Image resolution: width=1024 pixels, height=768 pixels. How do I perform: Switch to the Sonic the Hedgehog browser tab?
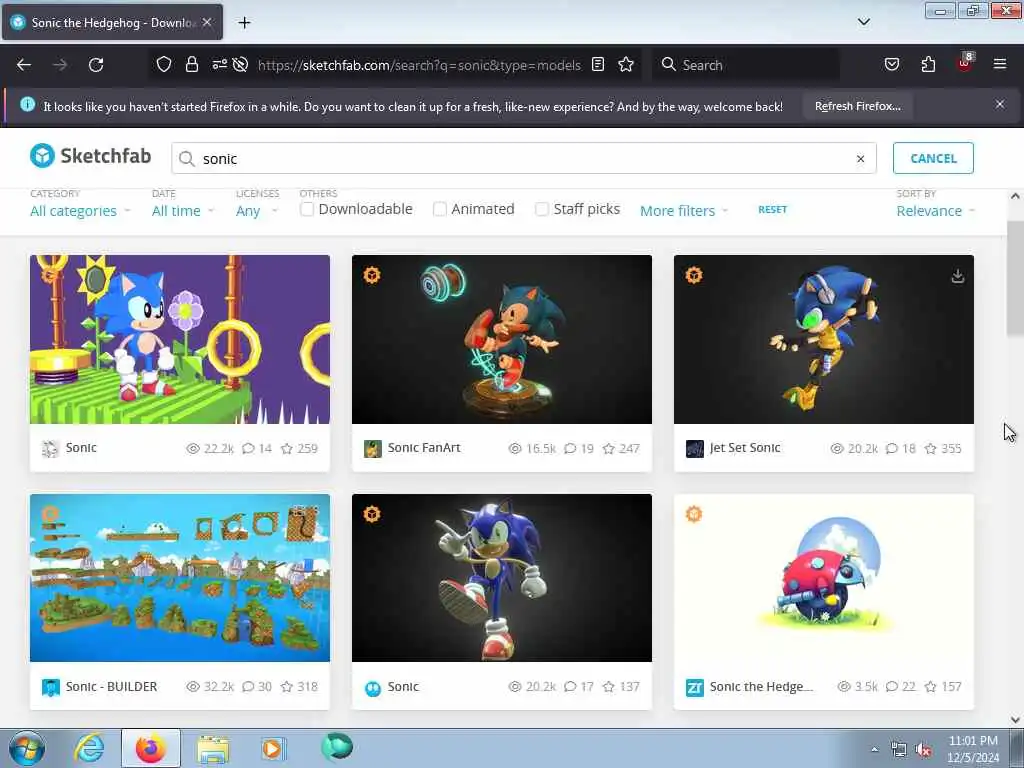click(x=112, y=23)
